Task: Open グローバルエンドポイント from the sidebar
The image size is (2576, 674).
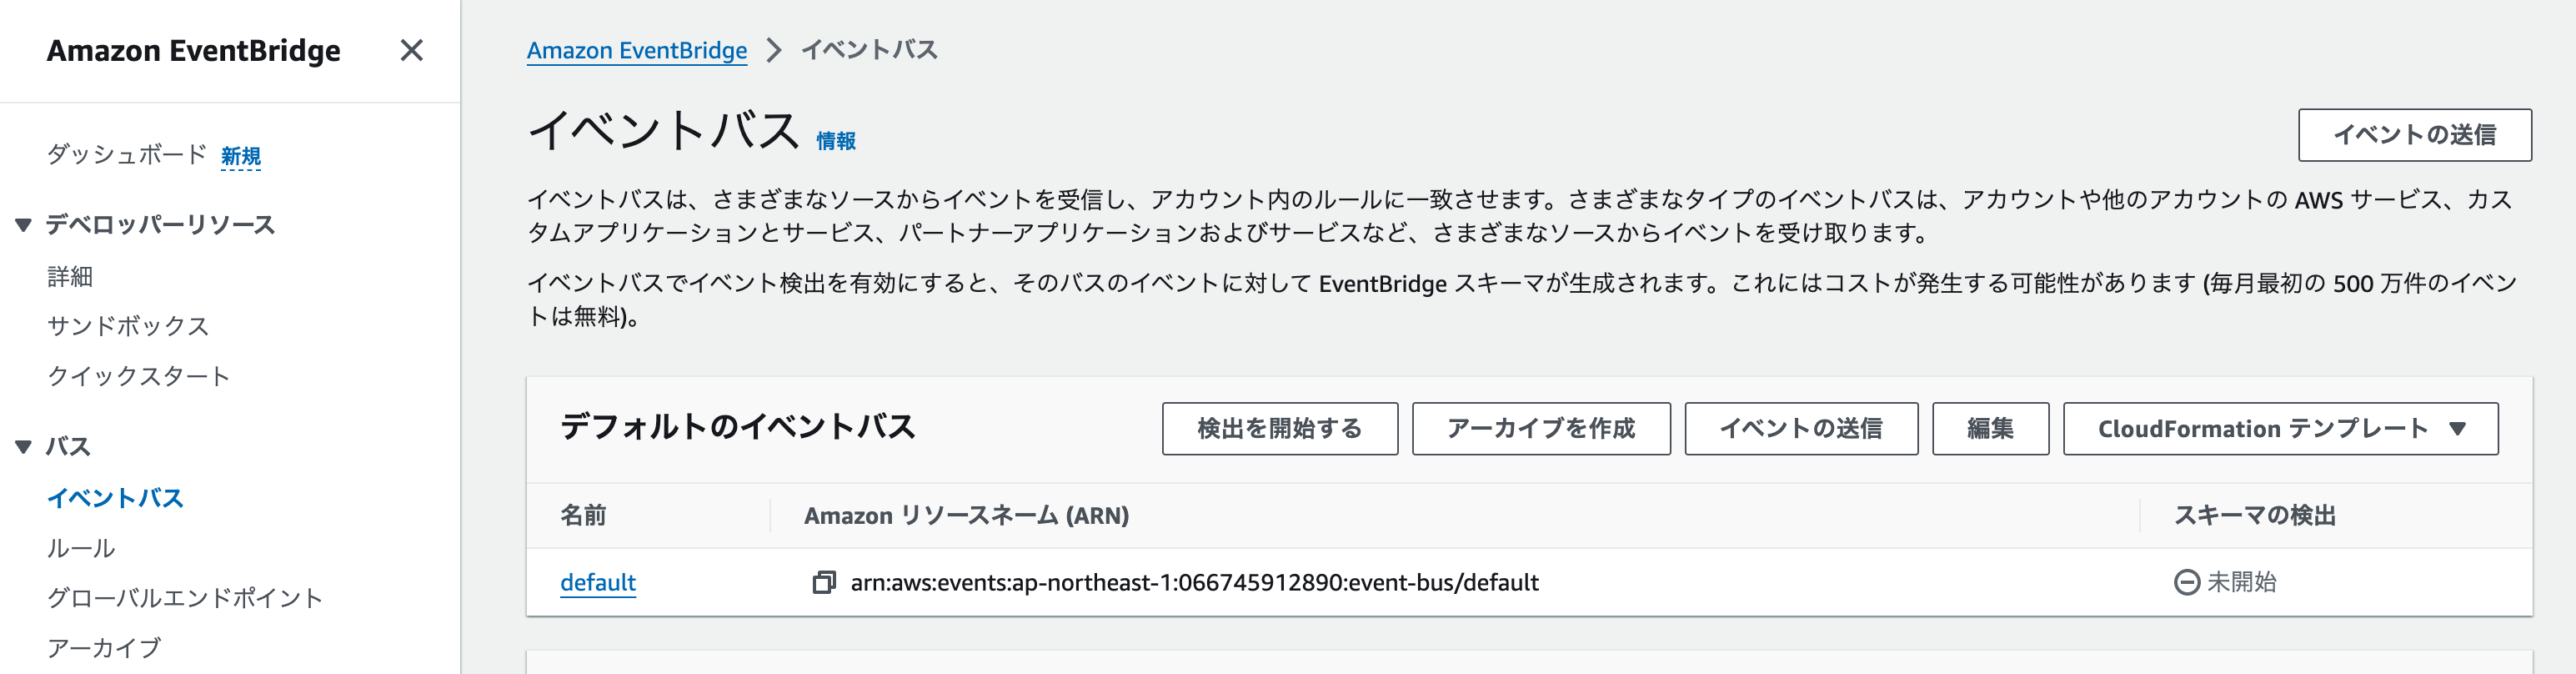Action: [185, 598]
